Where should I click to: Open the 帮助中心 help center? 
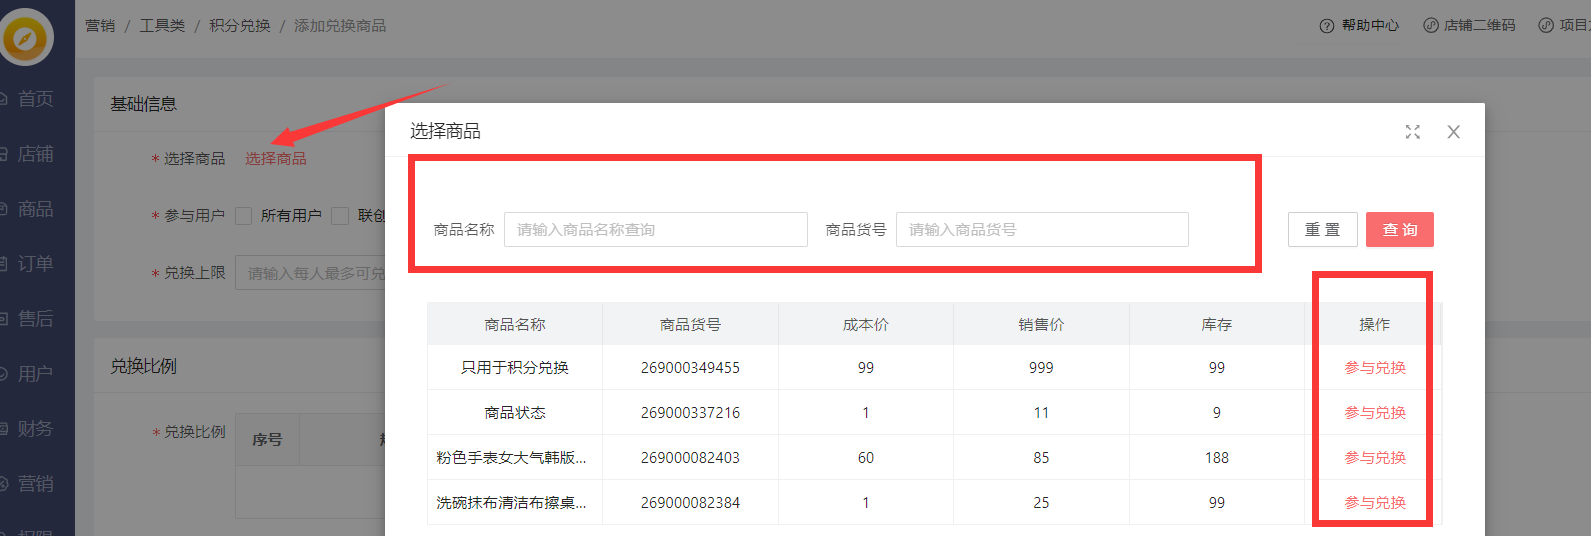click(x=1359, y=25)
